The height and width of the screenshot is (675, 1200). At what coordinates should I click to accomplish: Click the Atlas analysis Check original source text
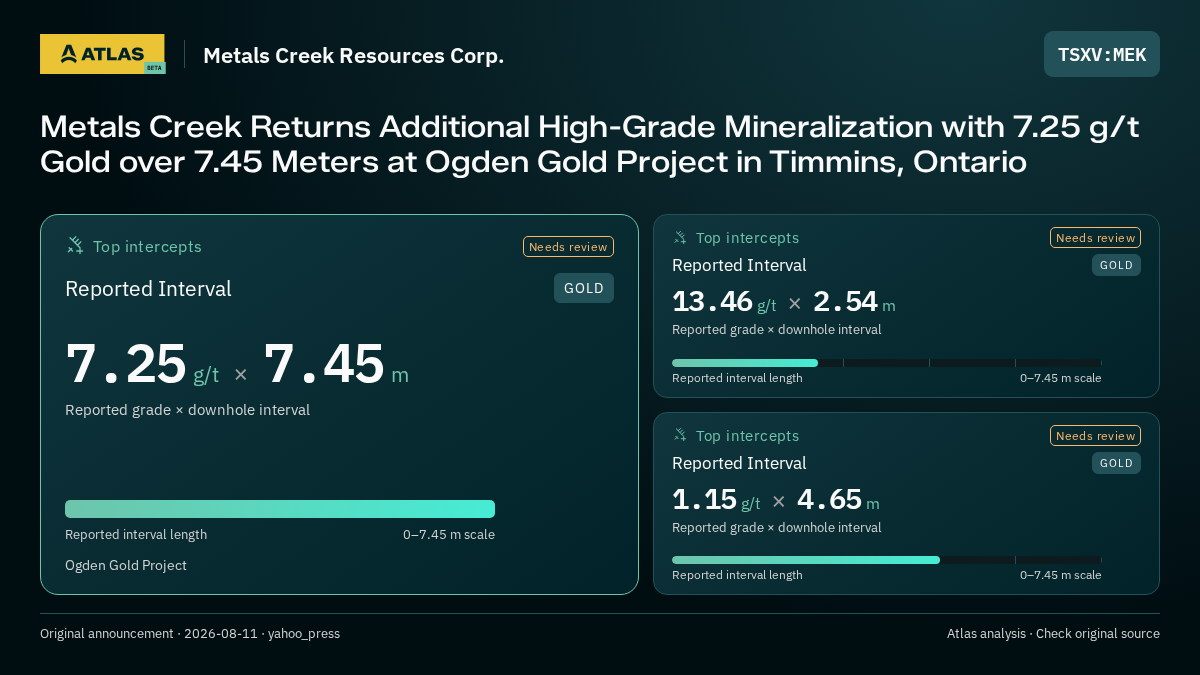point(1053,634)
